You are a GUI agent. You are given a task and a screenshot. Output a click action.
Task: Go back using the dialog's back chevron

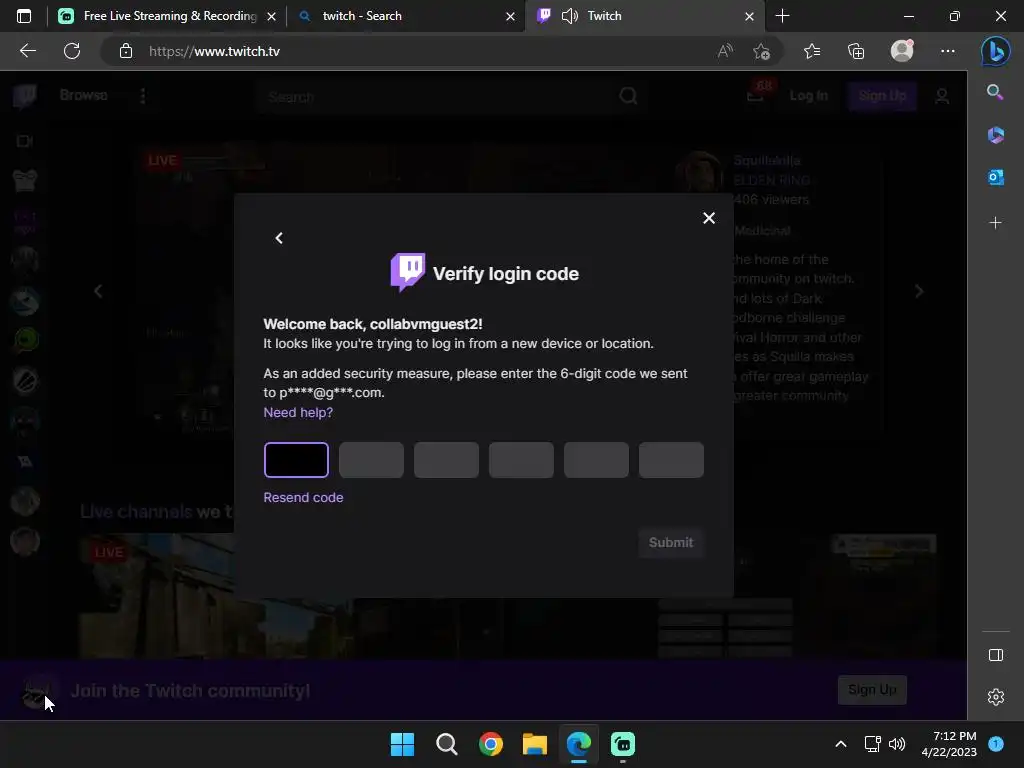click(279, 238)
